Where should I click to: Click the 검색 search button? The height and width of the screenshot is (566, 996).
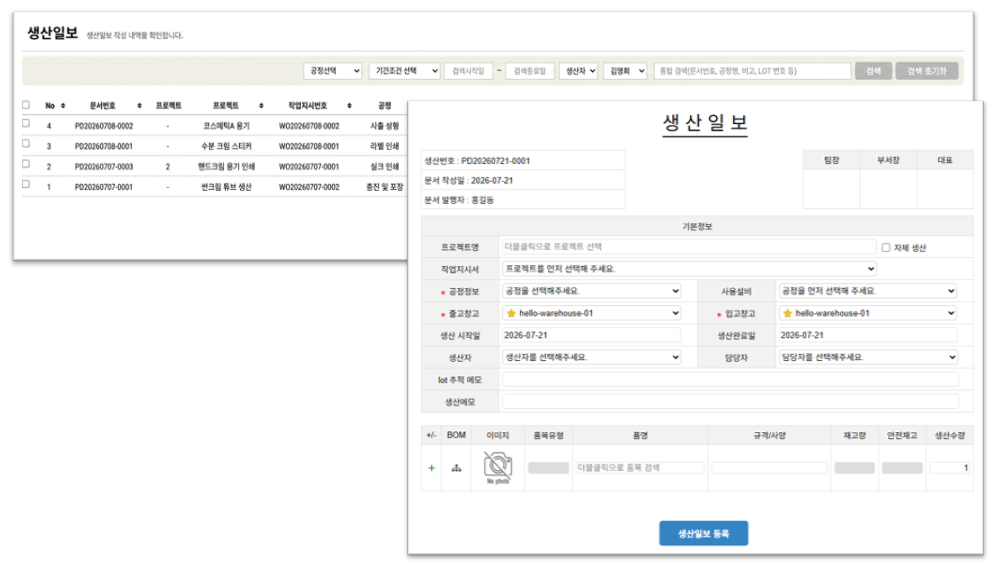click(873, 71)
